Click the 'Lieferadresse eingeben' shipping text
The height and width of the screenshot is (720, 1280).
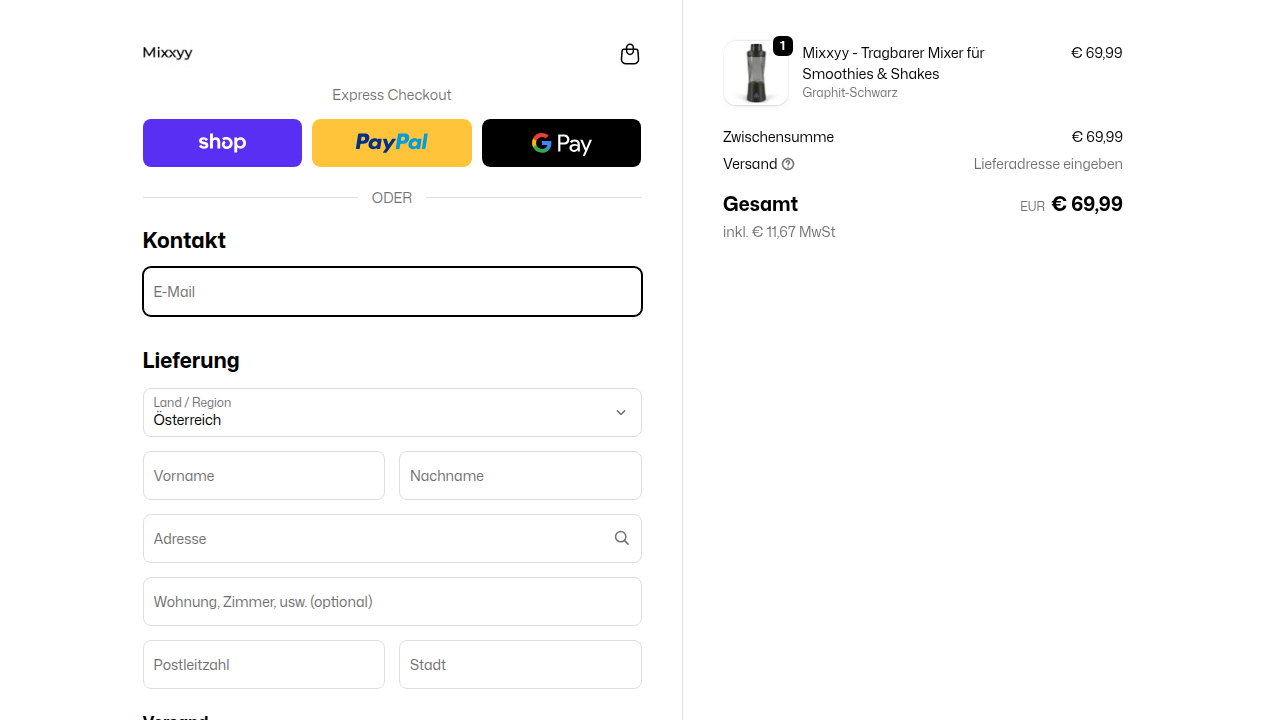pos(1048,164)
